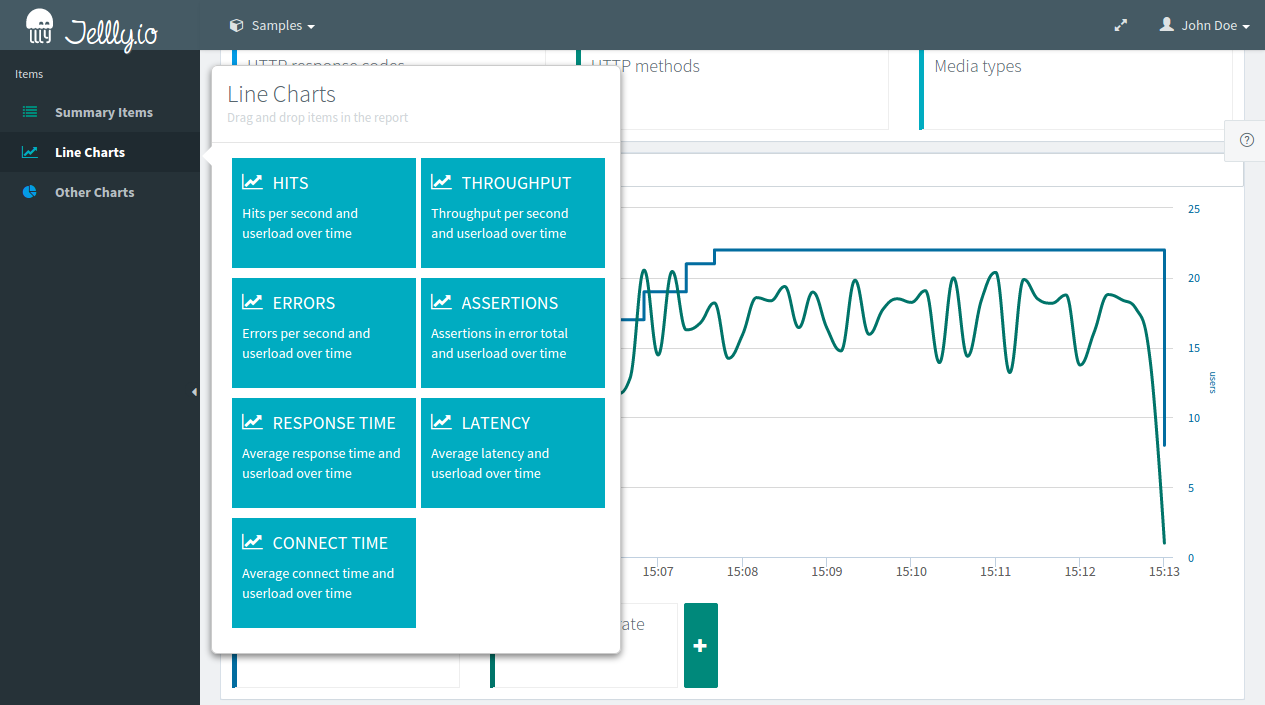
Task: Select Other Charts in the sidebar
Action: [x=94, y=192]
